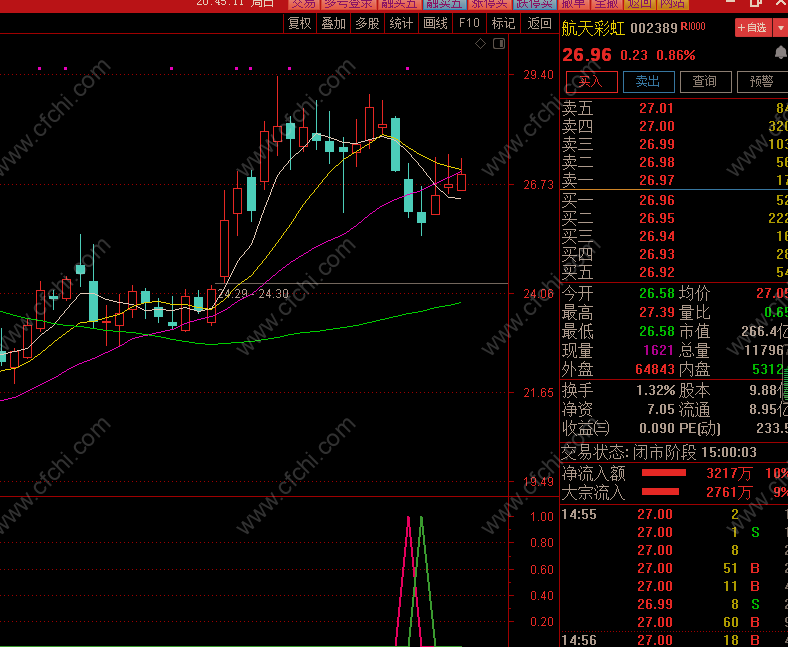Click the 涨停买 button in the top bar
Screen dimensions: 788x647
(x=489, y=4)
